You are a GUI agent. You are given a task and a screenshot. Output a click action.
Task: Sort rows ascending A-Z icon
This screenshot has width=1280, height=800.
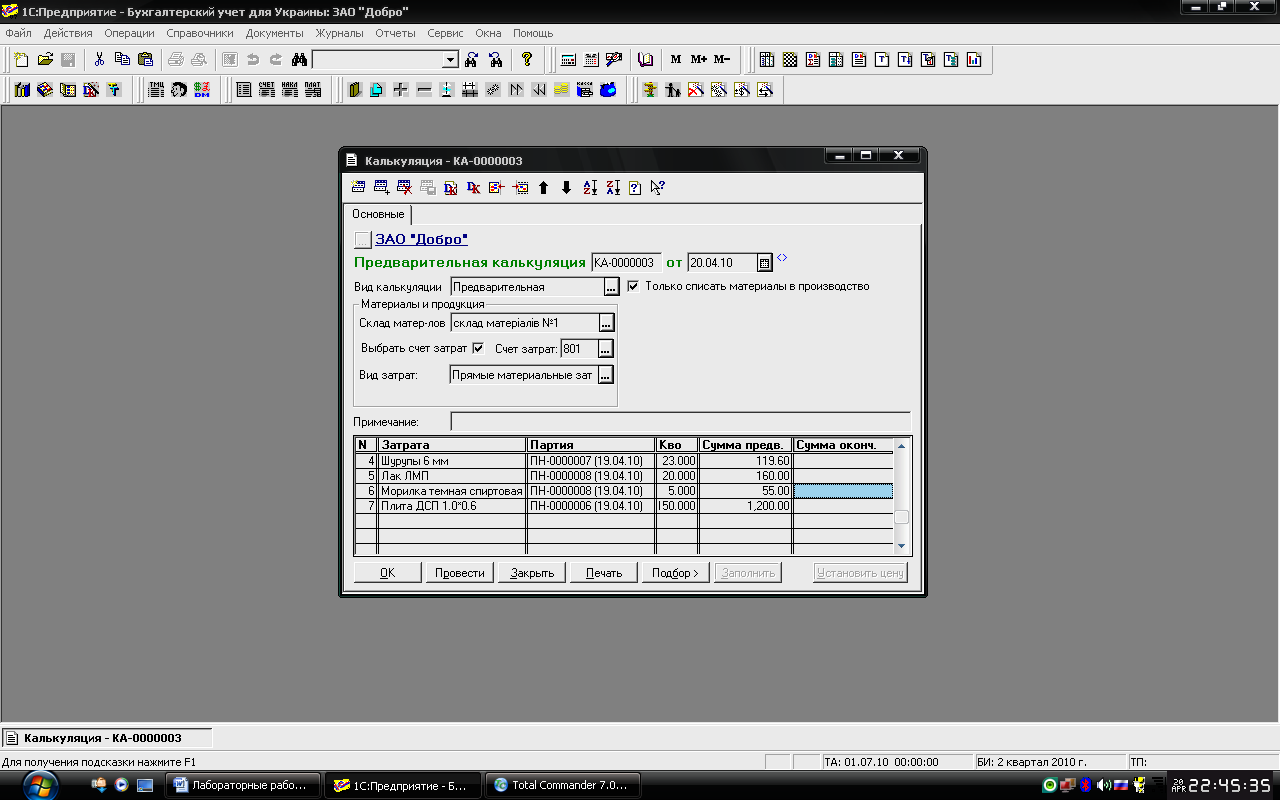[589, 187]
